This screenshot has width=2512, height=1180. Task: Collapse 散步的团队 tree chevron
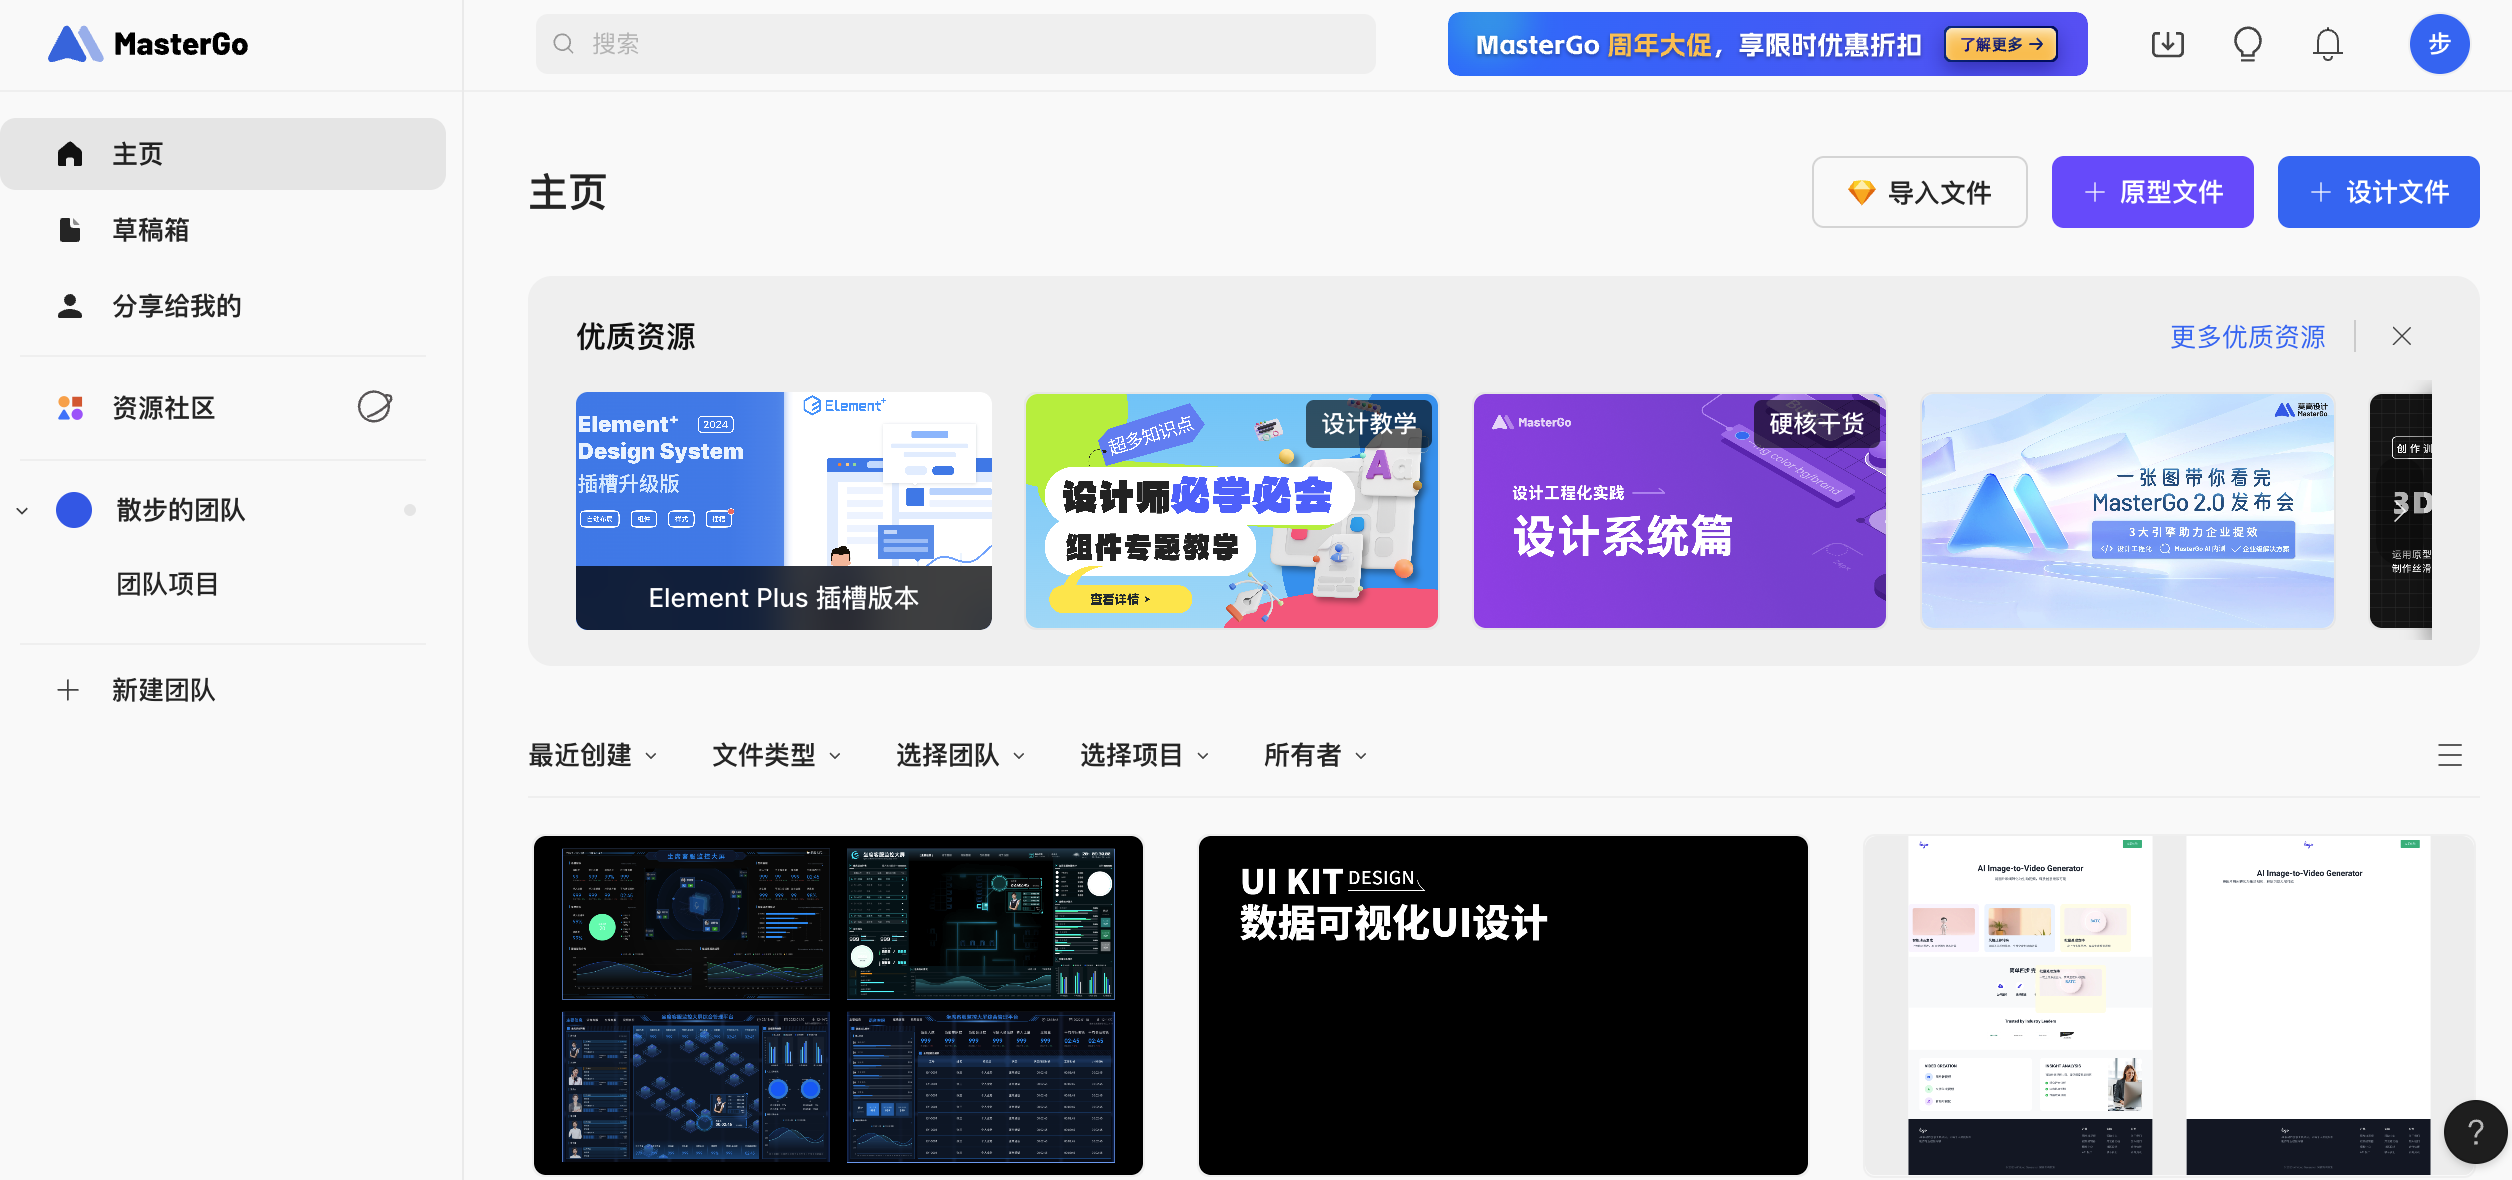[22, 511]
